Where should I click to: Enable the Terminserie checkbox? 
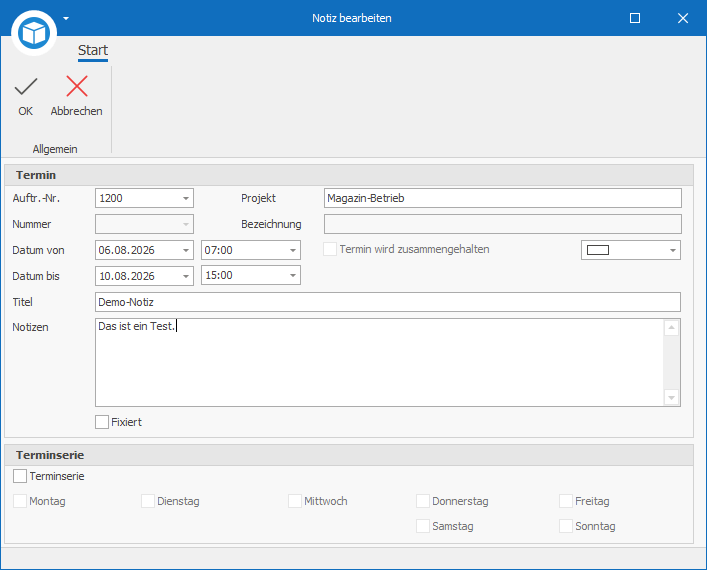click(20, 476)
